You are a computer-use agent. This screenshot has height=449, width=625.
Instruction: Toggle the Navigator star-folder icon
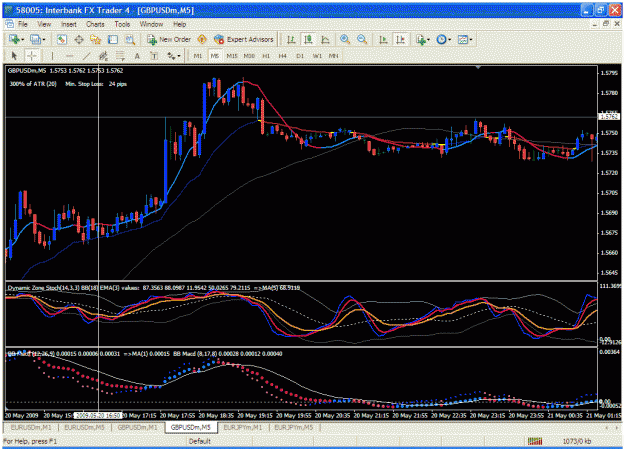click(96, 39)
